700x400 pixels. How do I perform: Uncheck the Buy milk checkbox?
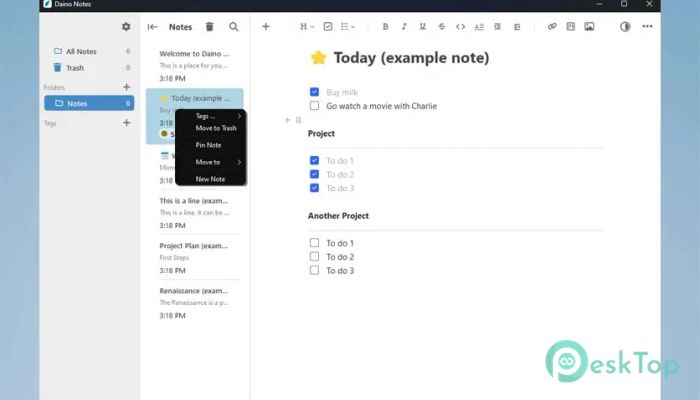pyautogui.click(x=314, y=92)
